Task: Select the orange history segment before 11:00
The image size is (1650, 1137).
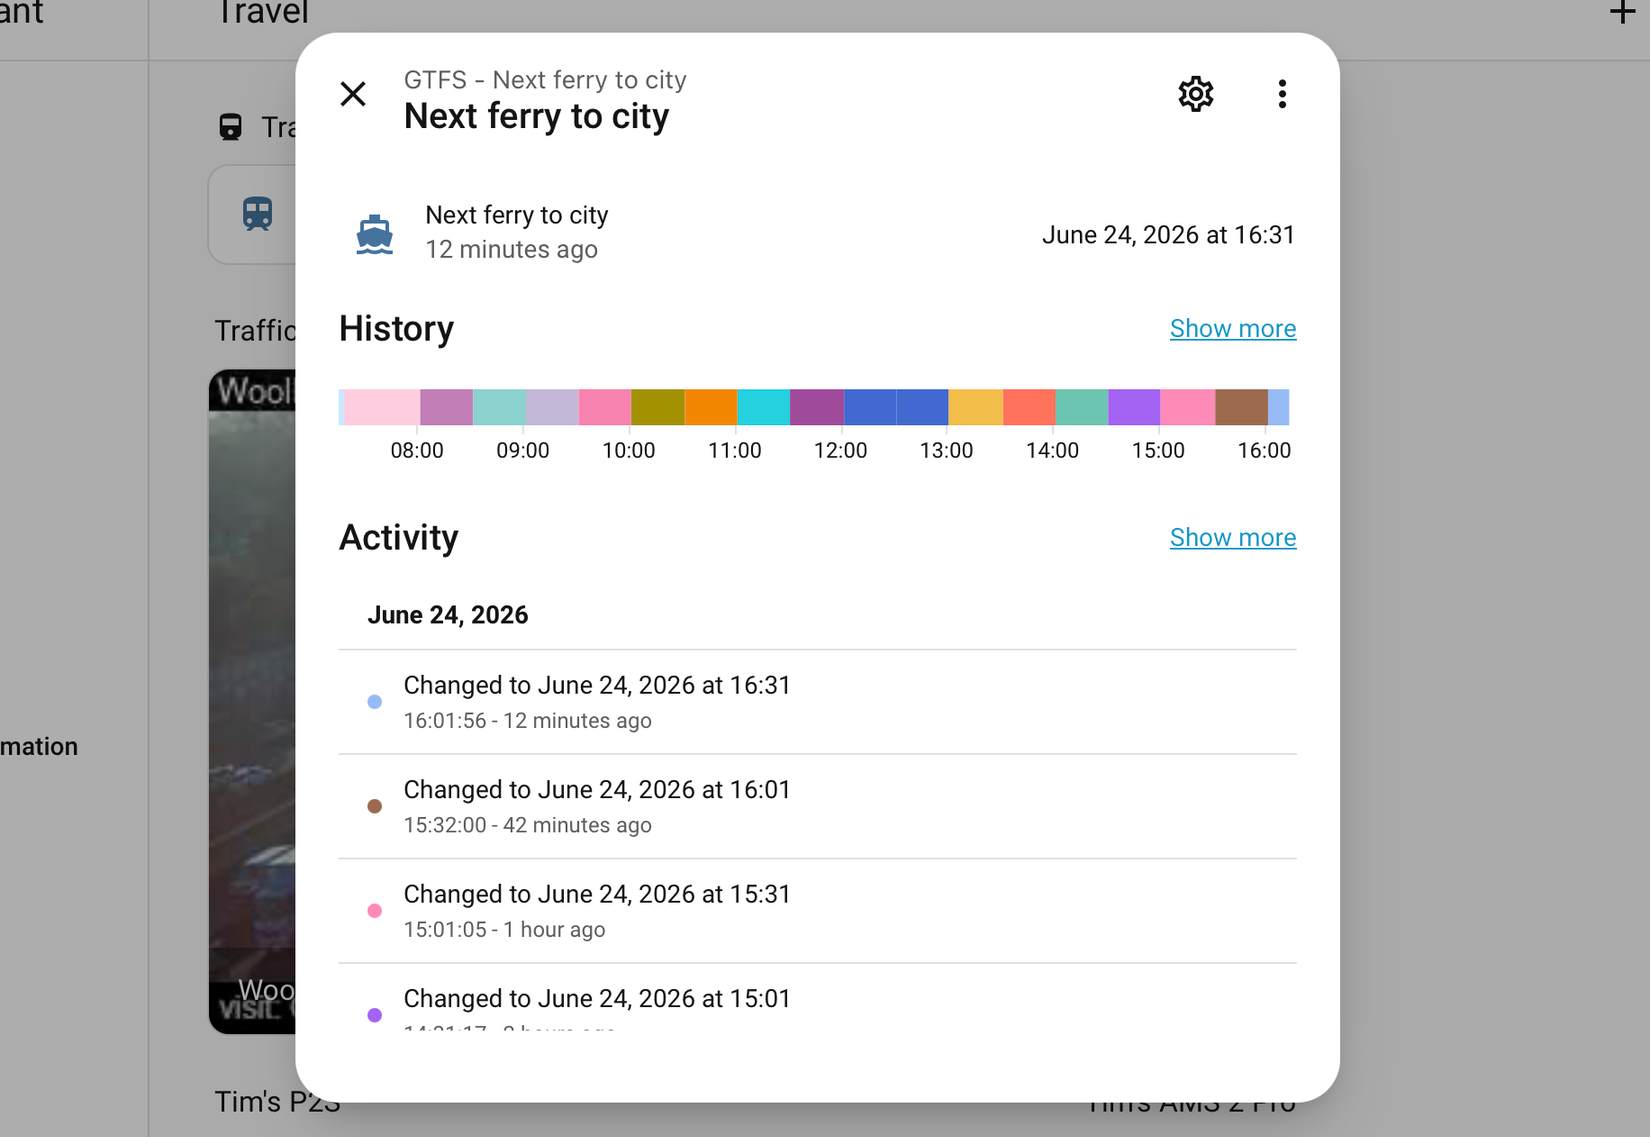Action: click(x=710, y=407)
